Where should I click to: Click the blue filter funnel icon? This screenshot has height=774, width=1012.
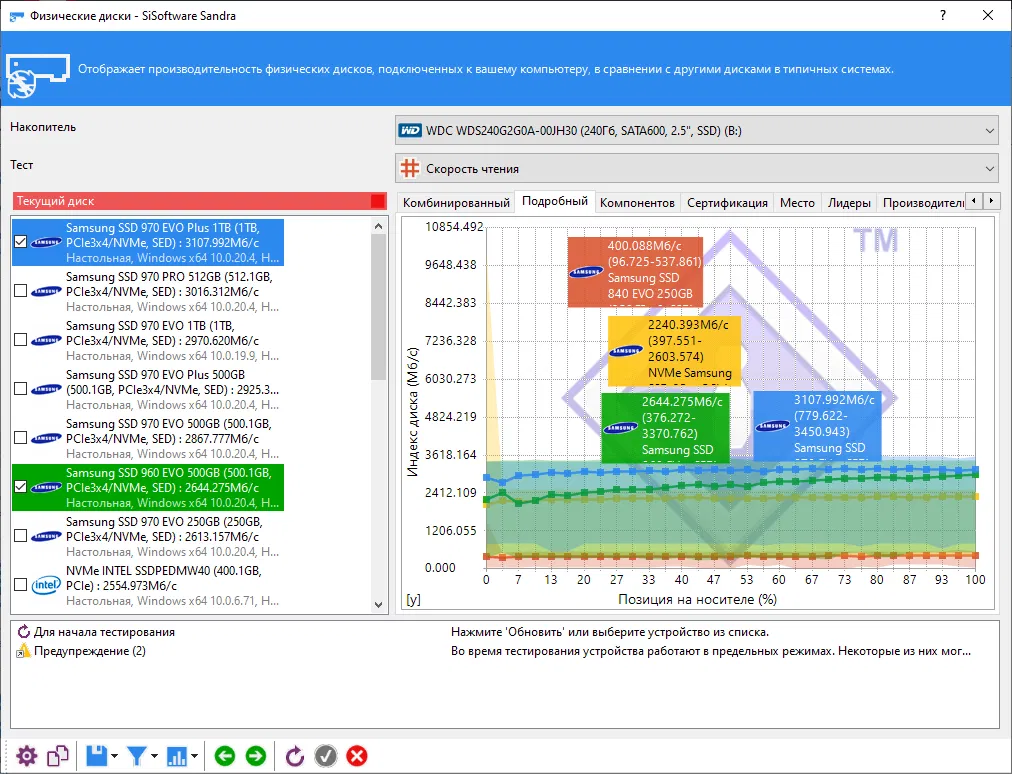click(x=137, y=756)
